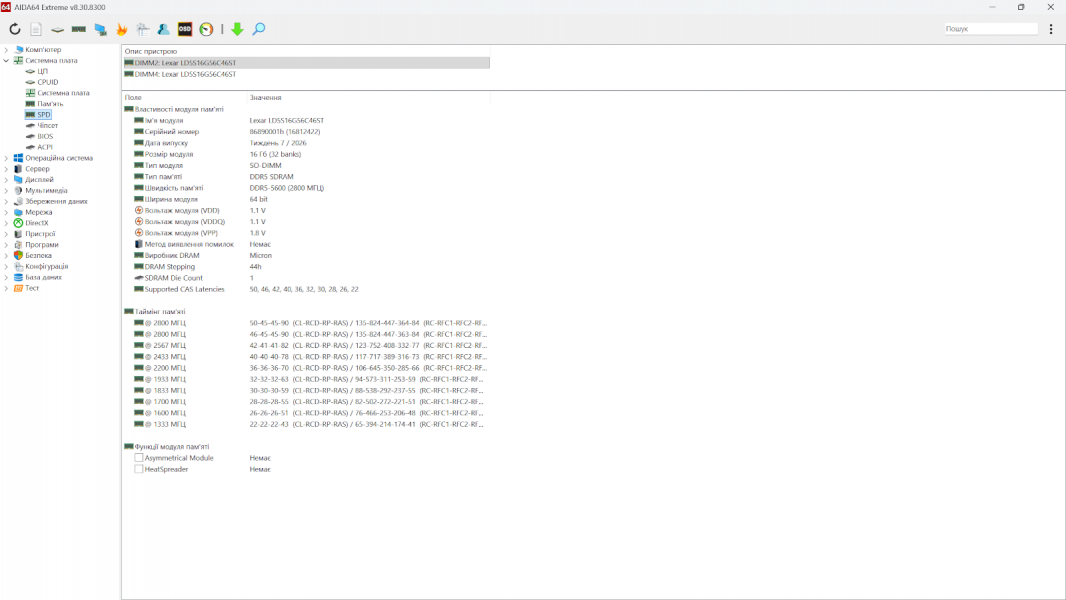Expand the Сервер tree node
The image size is (1066, 600).
(x=6, y=169)
